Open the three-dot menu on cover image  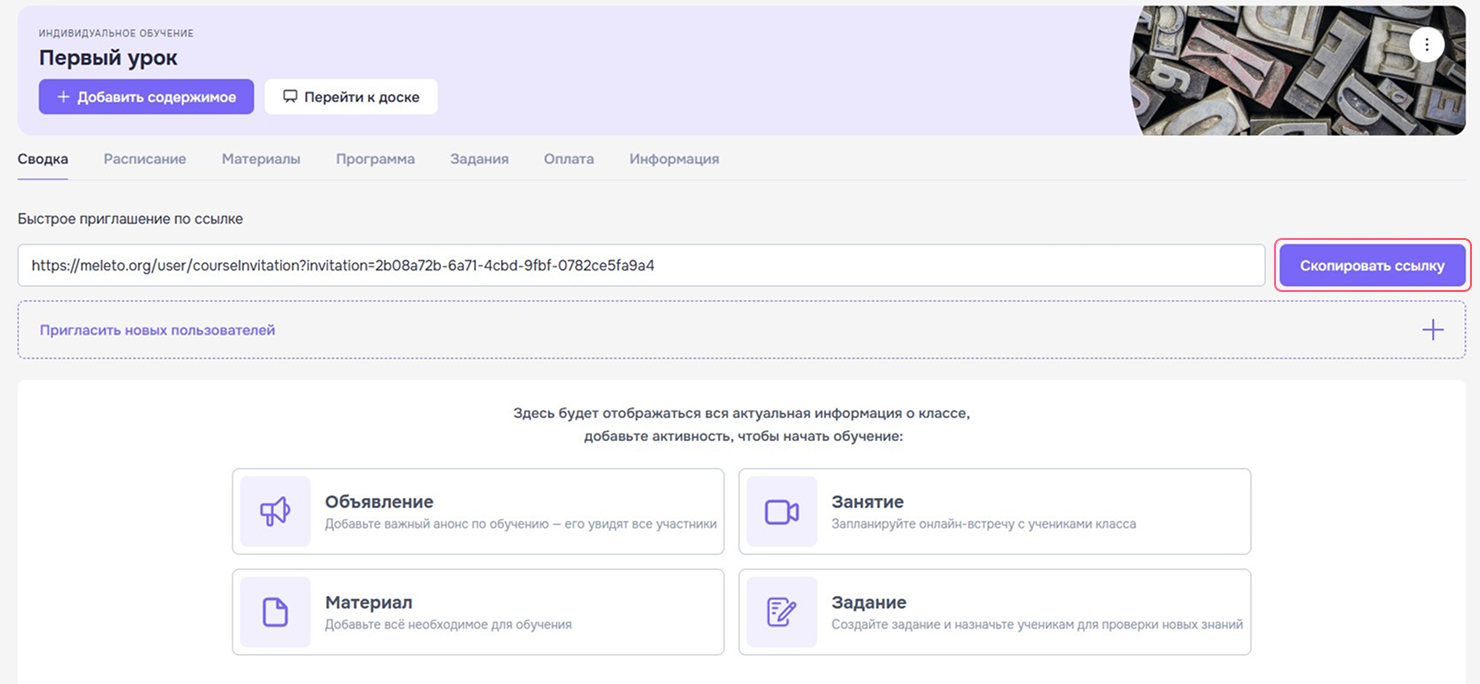1427,44
